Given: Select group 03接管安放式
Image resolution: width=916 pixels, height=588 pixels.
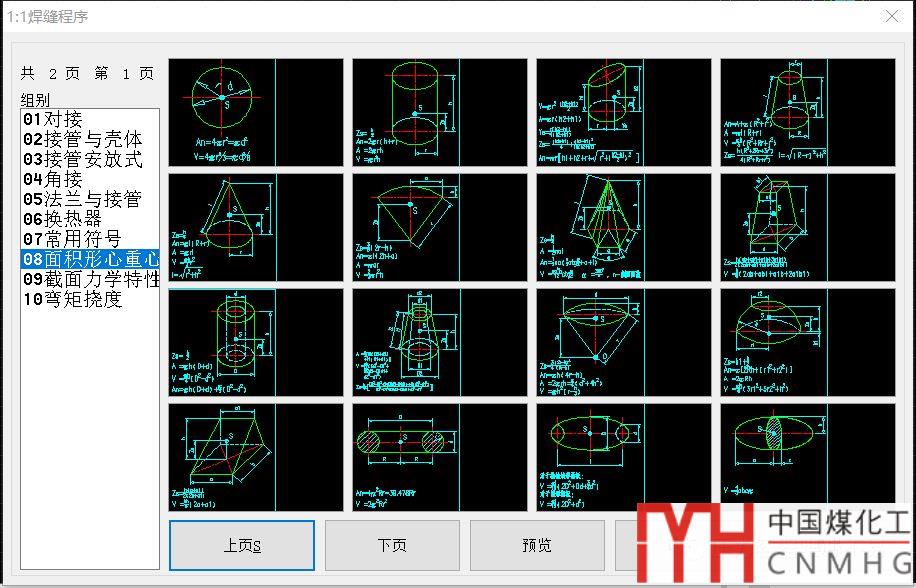Looking at the screenshot, I should (x=90, y=159).
